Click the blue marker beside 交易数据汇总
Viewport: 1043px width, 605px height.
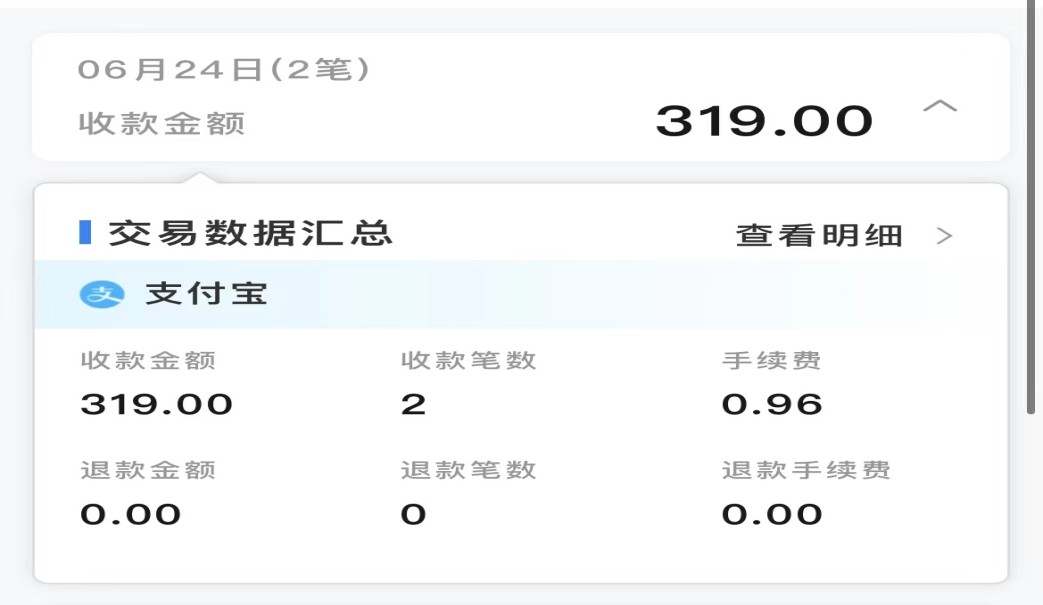[85, 232]
